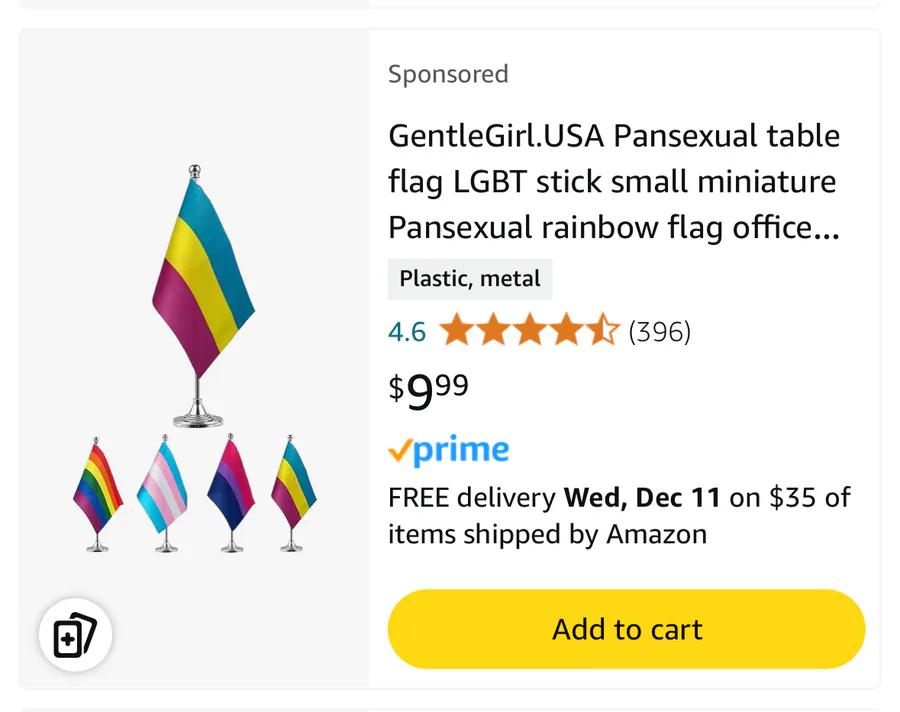The image size is (900, 712).
Task: Select the small rainbow pride flag
Action: pos(97,490)
